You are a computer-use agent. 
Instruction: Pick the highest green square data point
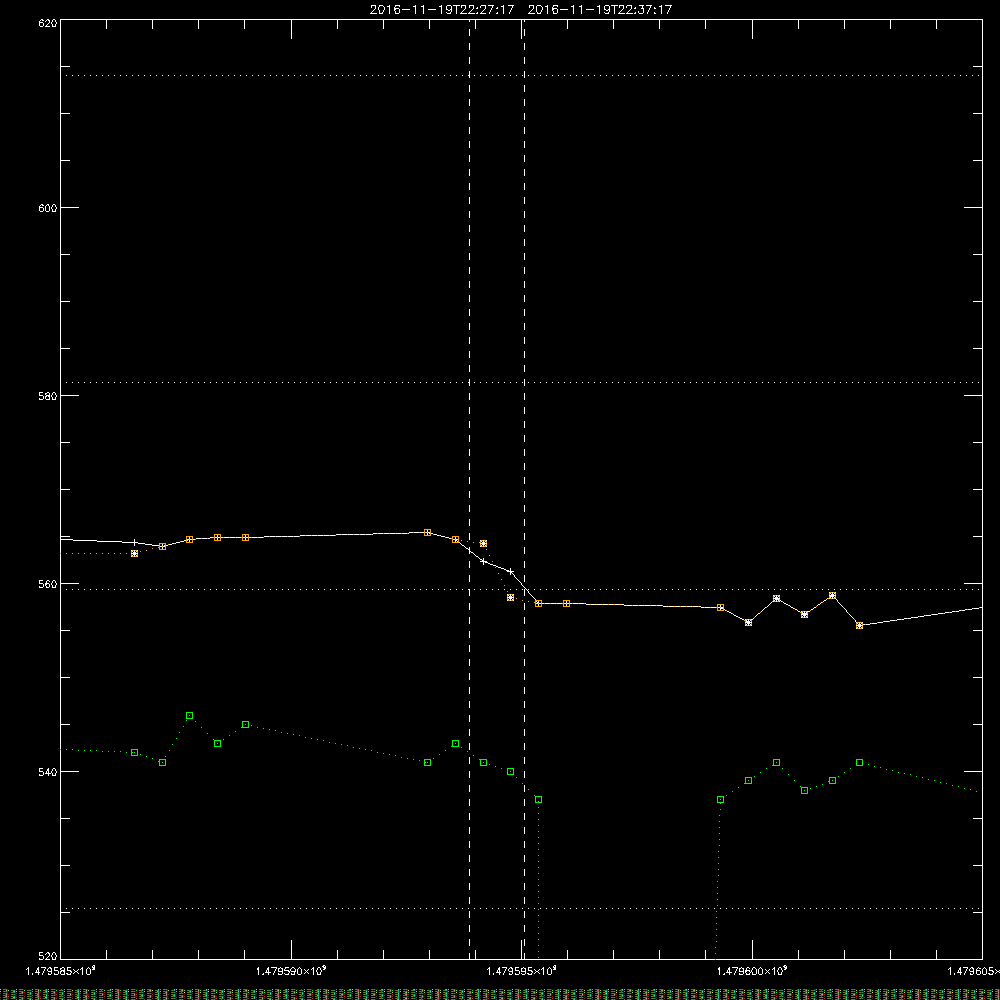point(189,716)
